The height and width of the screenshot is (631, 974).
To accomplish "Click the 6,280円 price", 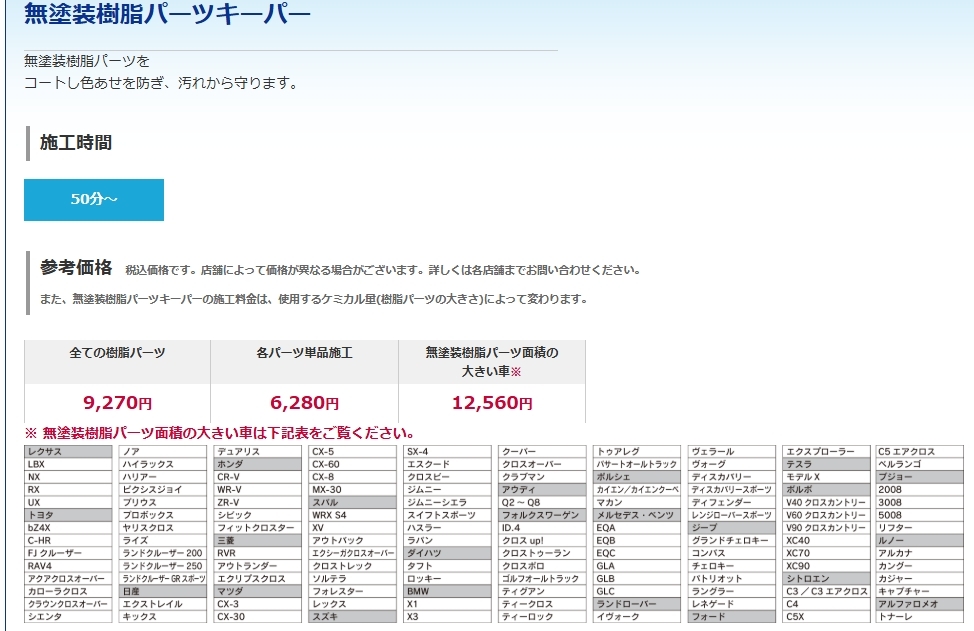I will (304, 403).
